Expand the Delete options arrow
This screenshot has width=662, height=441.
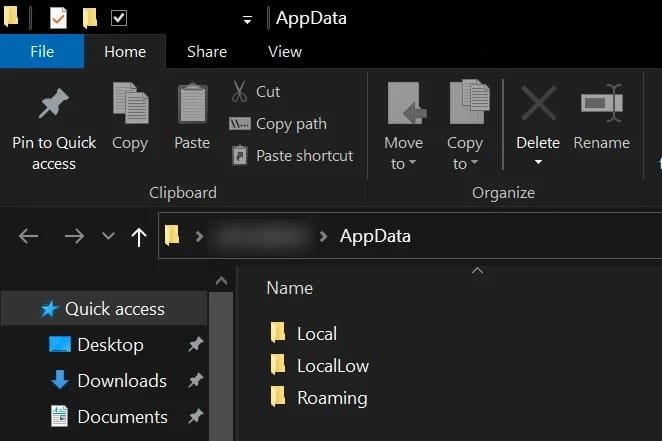coord(538,163)
